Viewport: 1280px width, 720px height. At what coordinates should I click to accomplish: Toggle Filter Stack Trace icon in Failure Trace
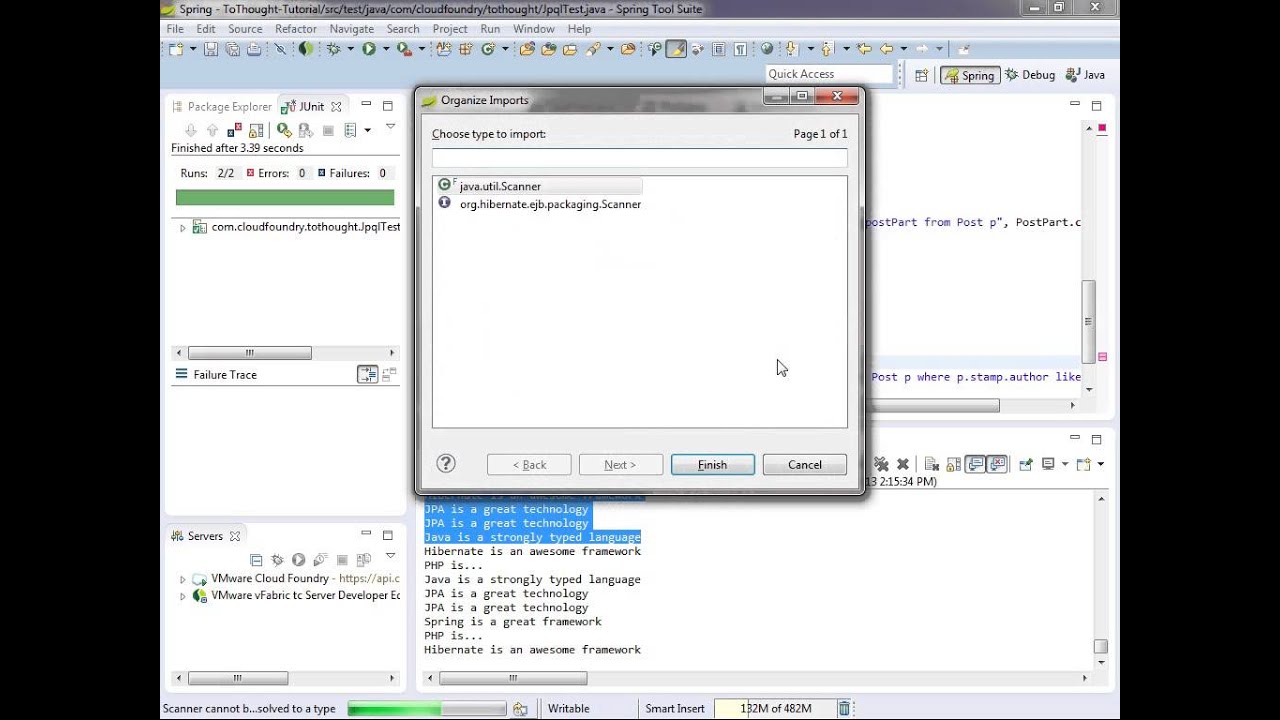pyautogui.click(x=367, y=374)
